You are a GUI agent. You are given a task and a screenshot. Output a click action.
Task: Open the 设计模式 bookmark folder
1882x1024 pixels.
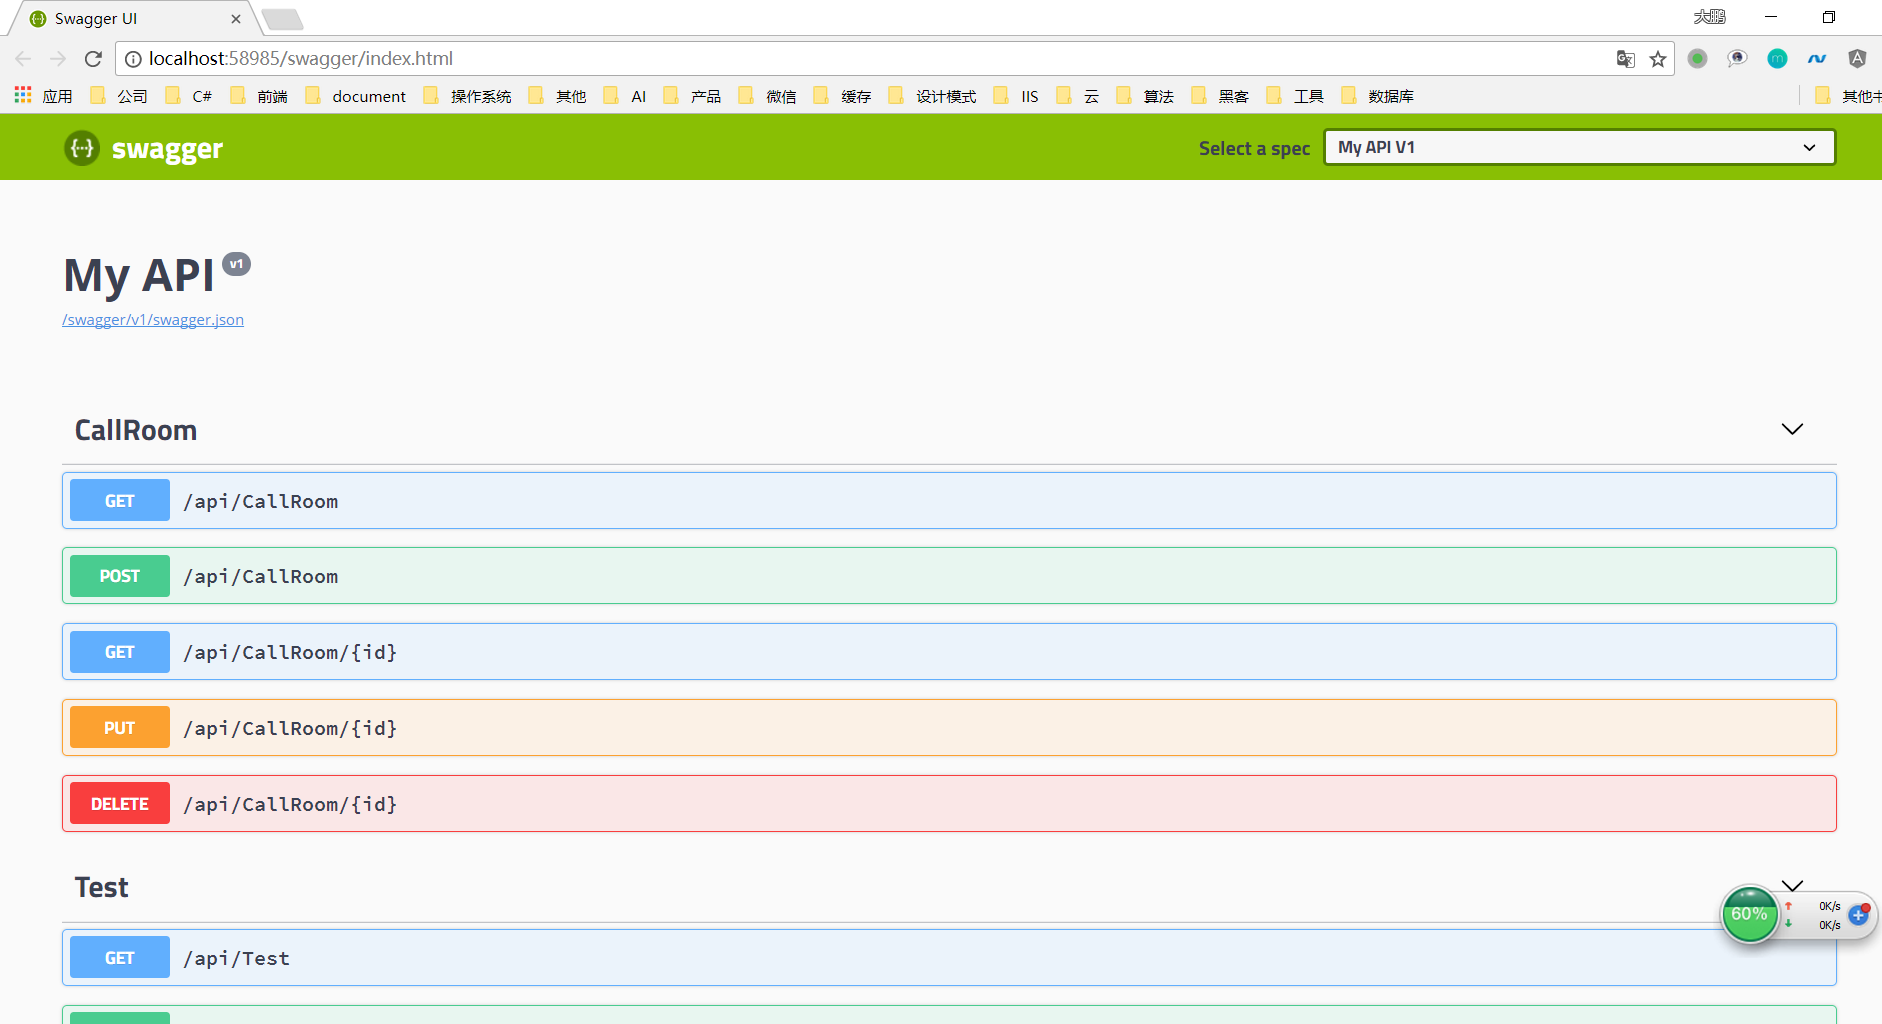933,96
